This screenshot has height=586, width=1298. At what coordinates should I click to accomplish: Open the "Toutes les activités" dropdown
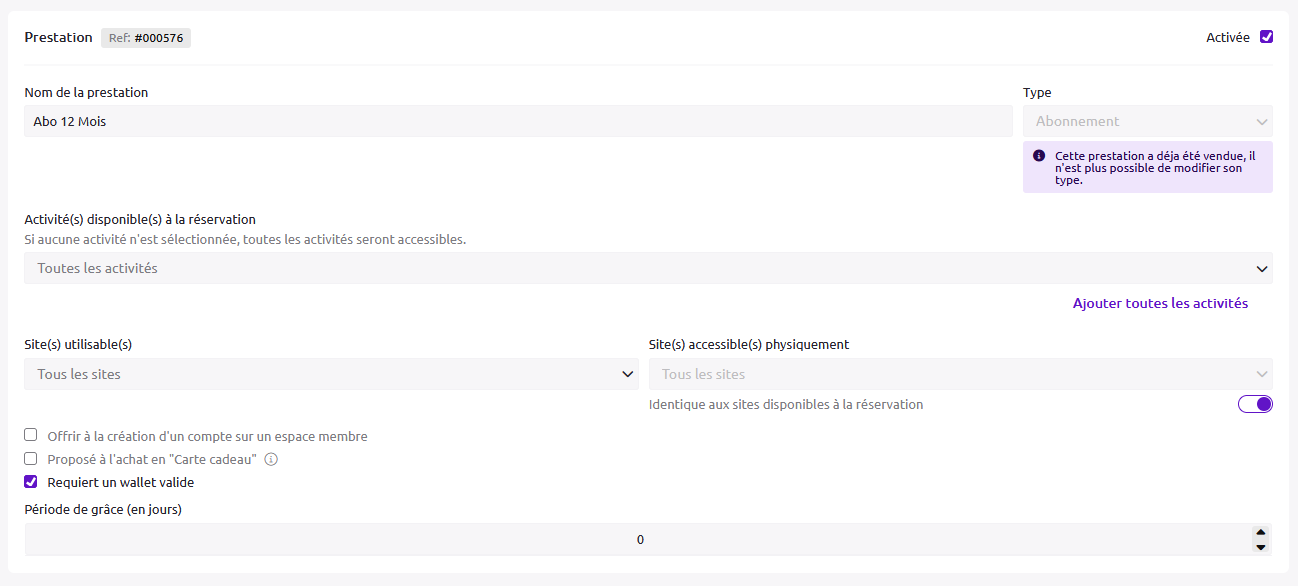click(648, 268)
